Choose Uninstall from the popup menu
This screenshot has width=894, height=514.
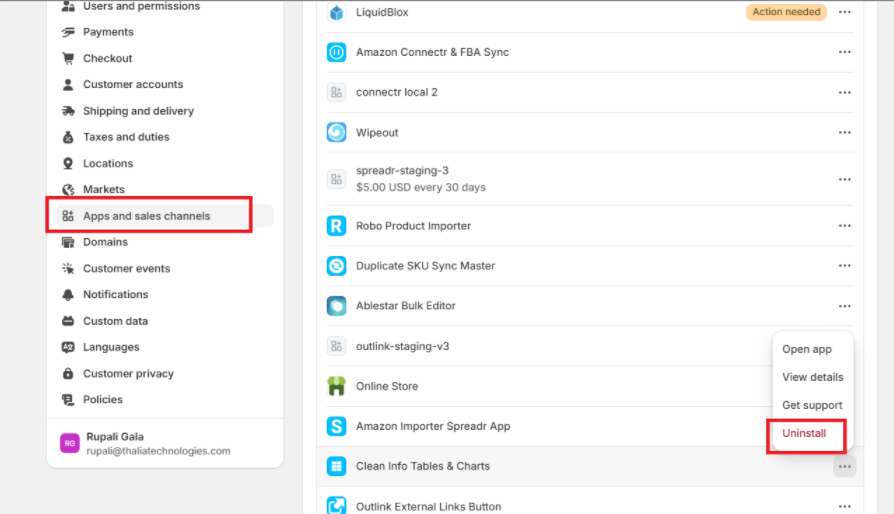coord(806,434)
